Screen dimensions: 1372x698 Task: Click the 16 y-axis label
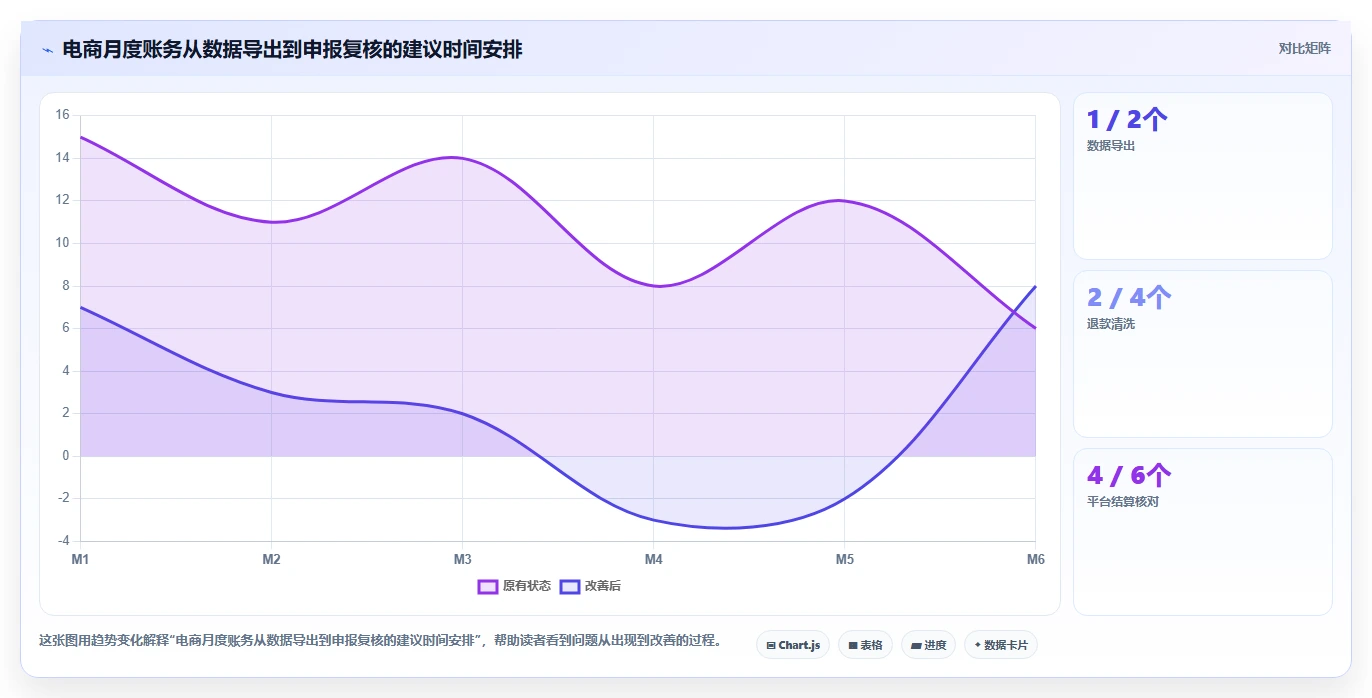(62, 115)
